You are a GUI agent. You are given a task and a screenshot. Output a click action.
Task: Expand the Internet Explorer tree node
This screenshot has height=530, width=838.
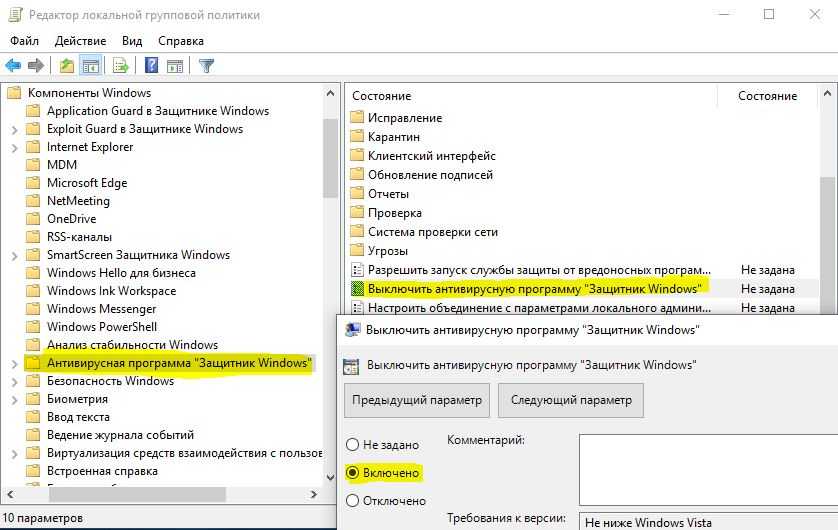pos(14,148)
